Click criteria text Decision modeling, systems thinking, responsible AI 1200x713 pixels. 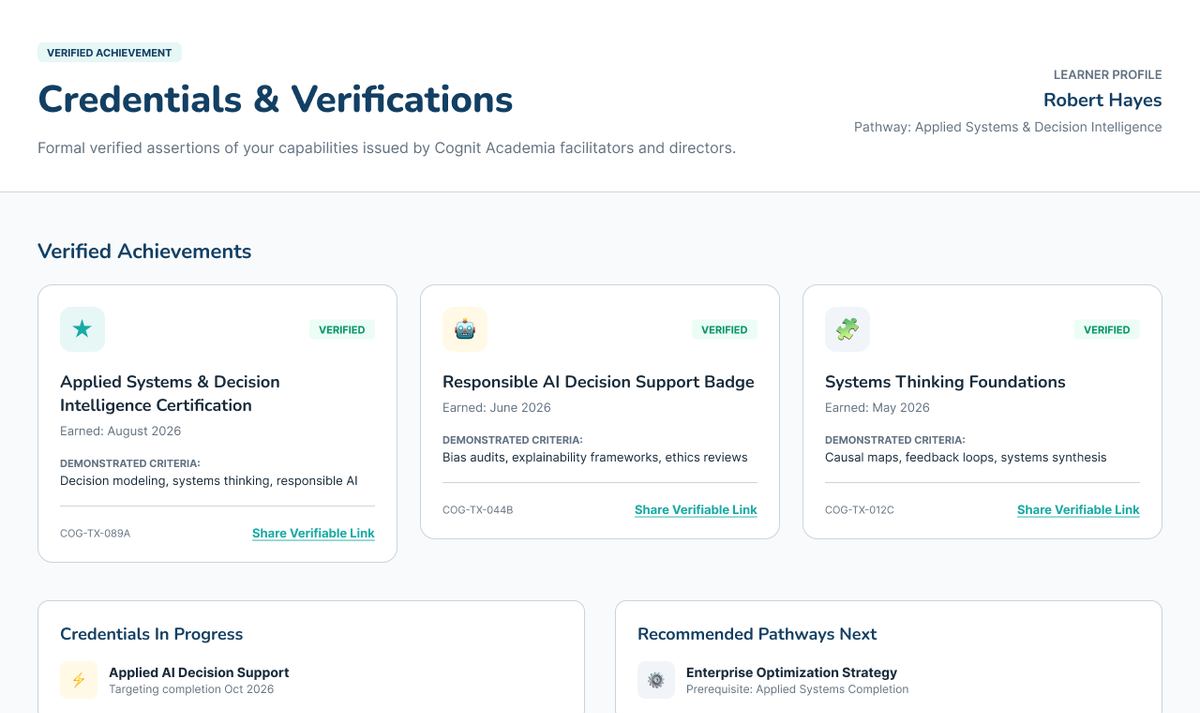209,481
